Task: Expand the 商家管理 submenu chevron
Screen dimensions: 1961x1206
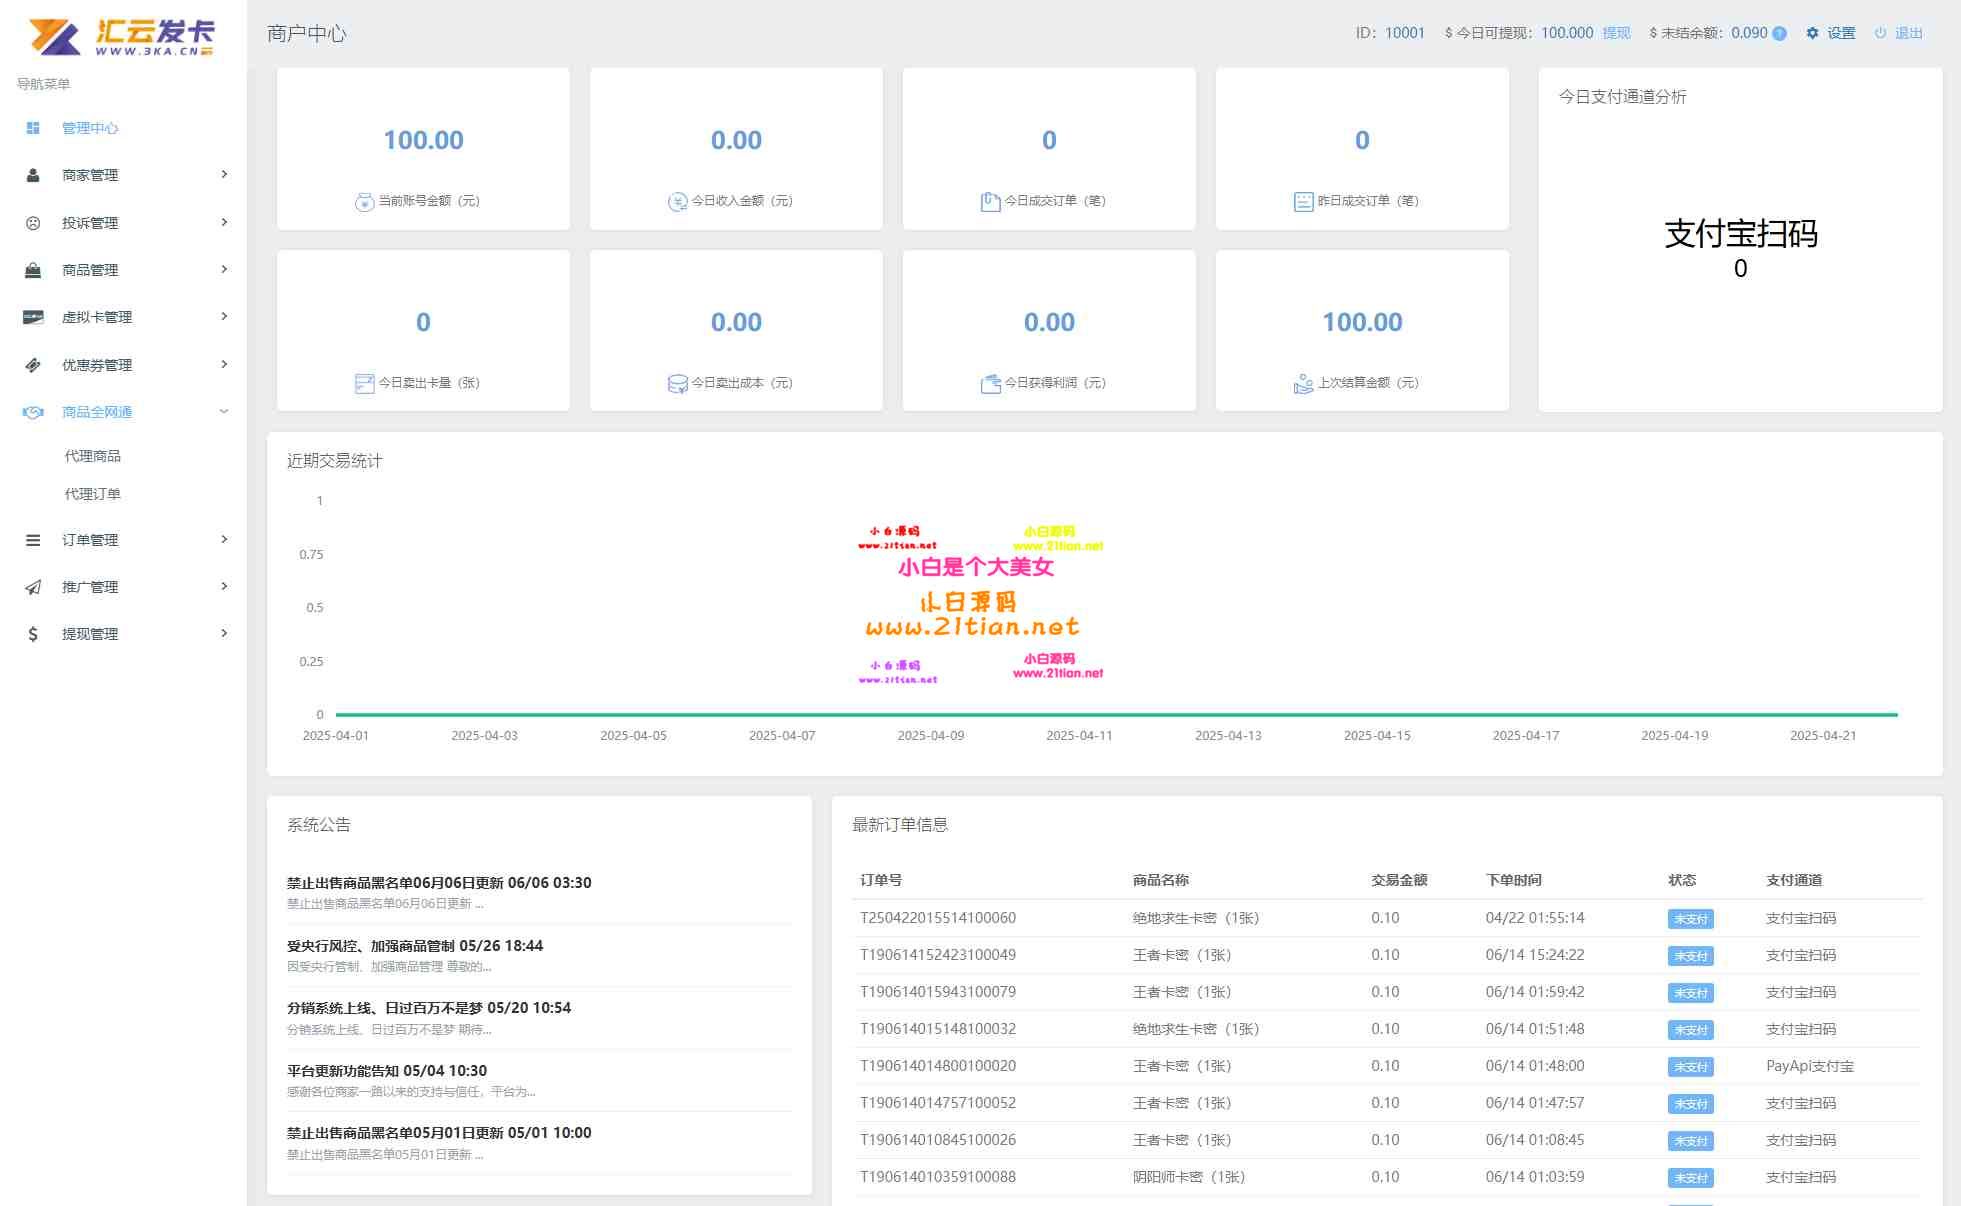Action: (x=224, y=174)
